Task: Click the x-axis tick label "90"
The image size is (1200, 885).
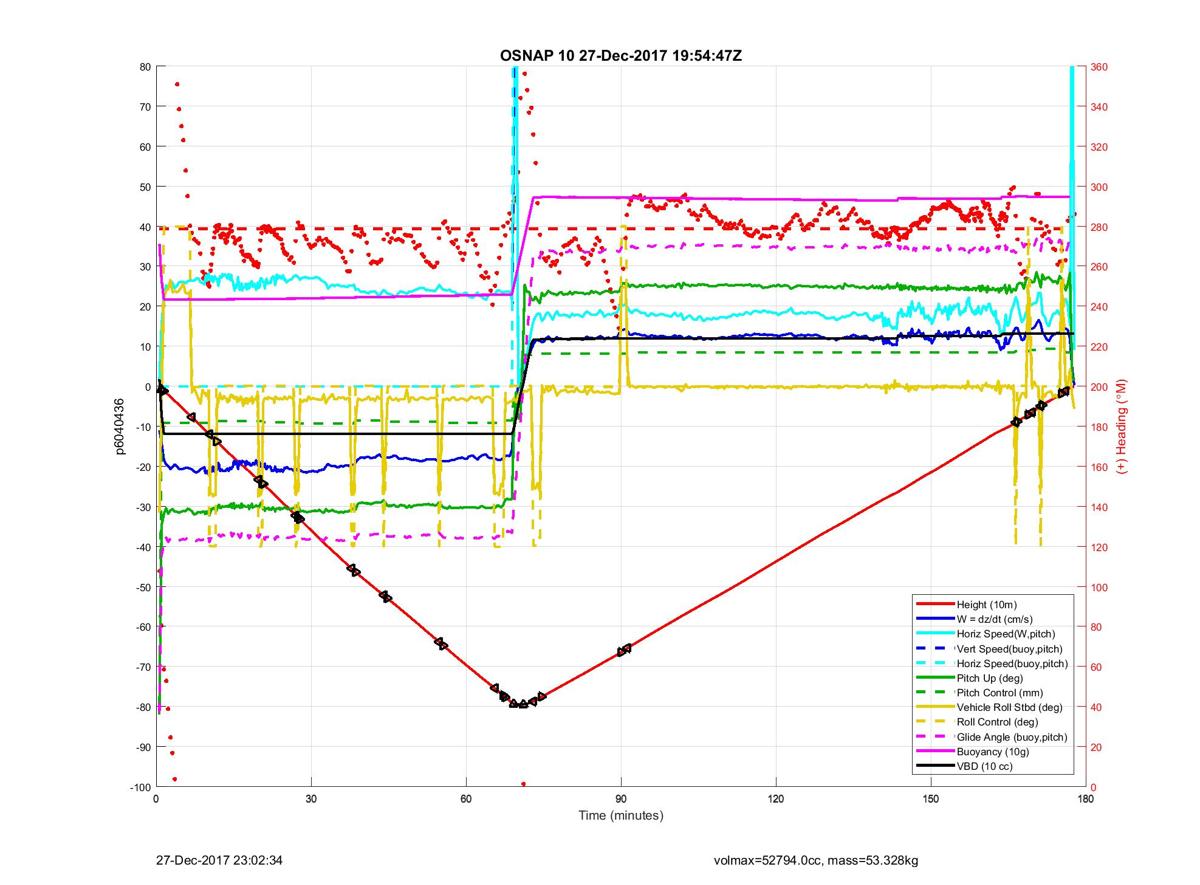Action: click(621, 800)
